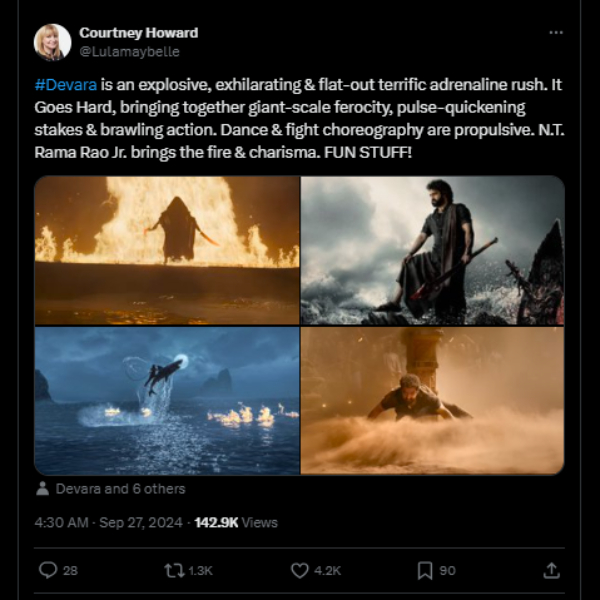Click 'Devara and 6 others' tagged link
The image size is (600, 600).
(120, 489)
